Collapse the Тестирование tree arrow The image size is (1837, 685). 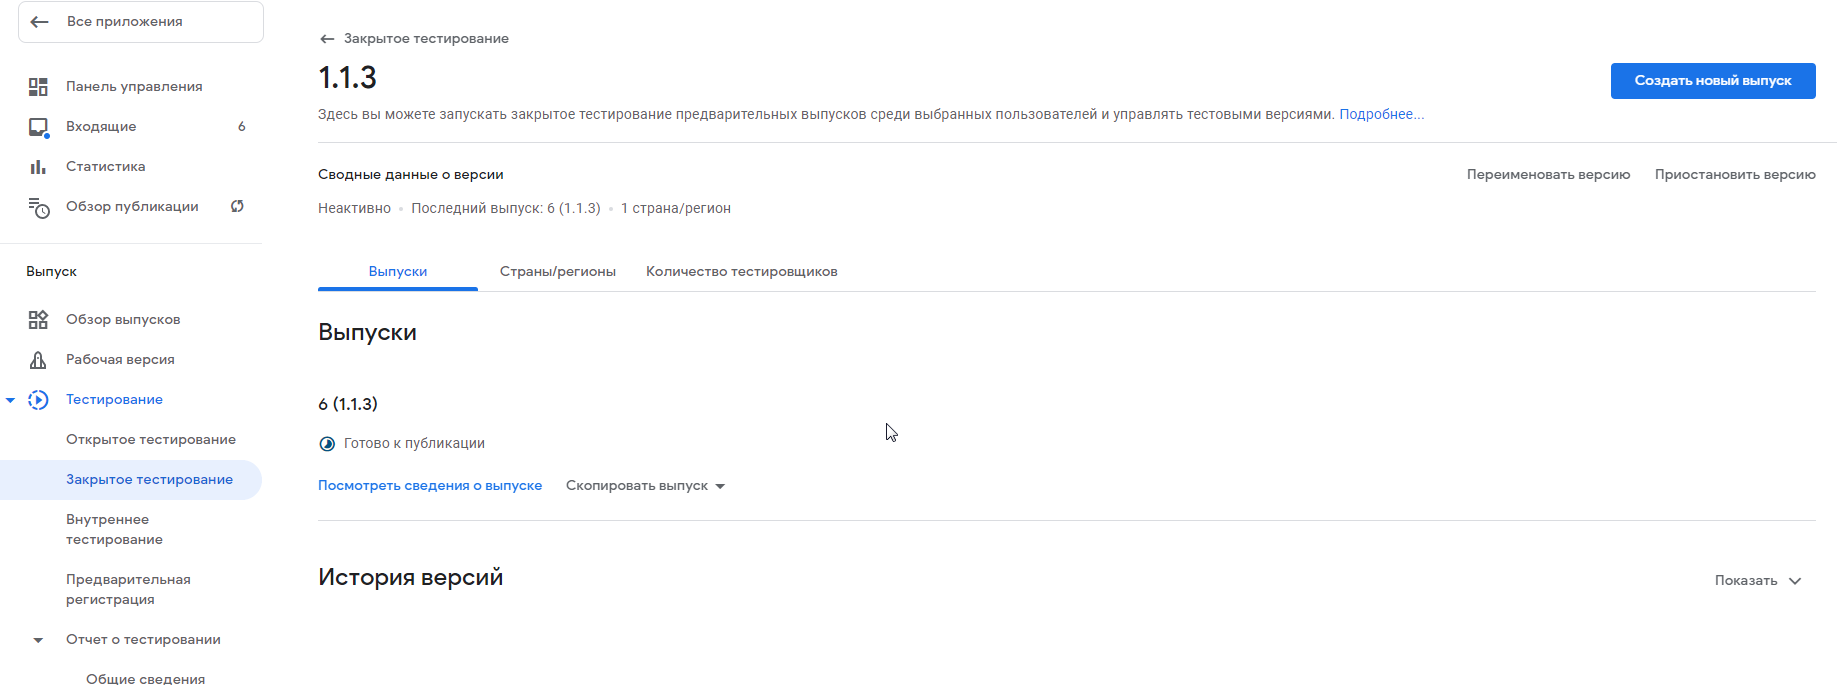pyautogui.click(x=10, y=400)
